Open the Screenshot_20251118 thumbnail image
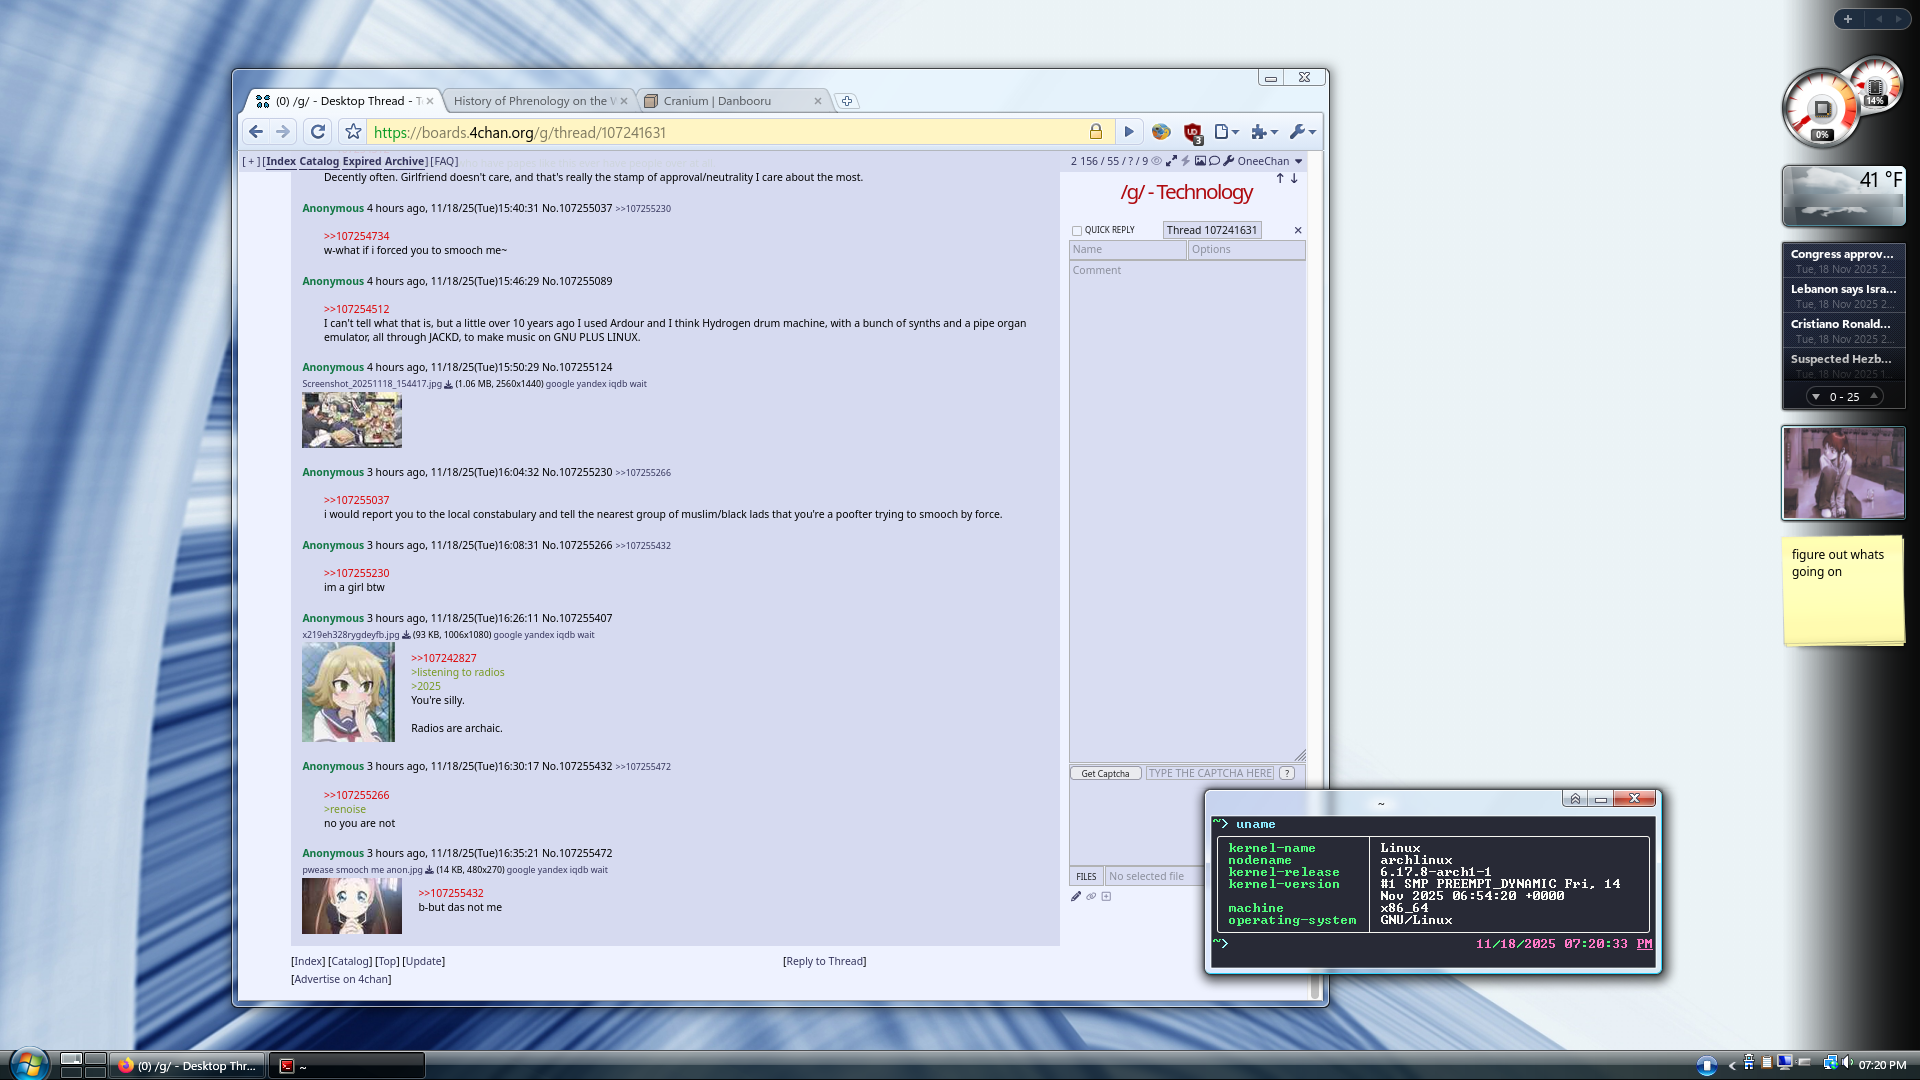 coord(352,420)
